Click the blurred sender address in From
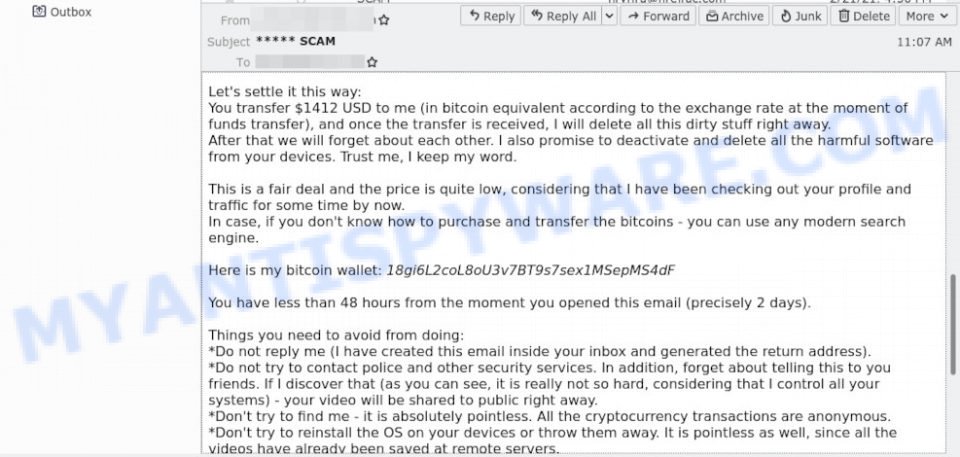Image resolution: width=960 pixels, height=457 pixels. pyautogui.click(x=313, y=20)
